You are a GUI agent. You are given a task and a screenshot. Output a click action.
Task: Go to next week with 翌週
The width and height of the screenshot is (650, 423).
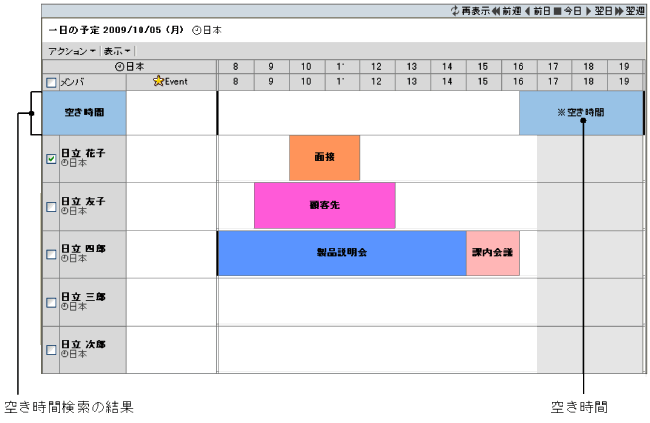[630, 11]
